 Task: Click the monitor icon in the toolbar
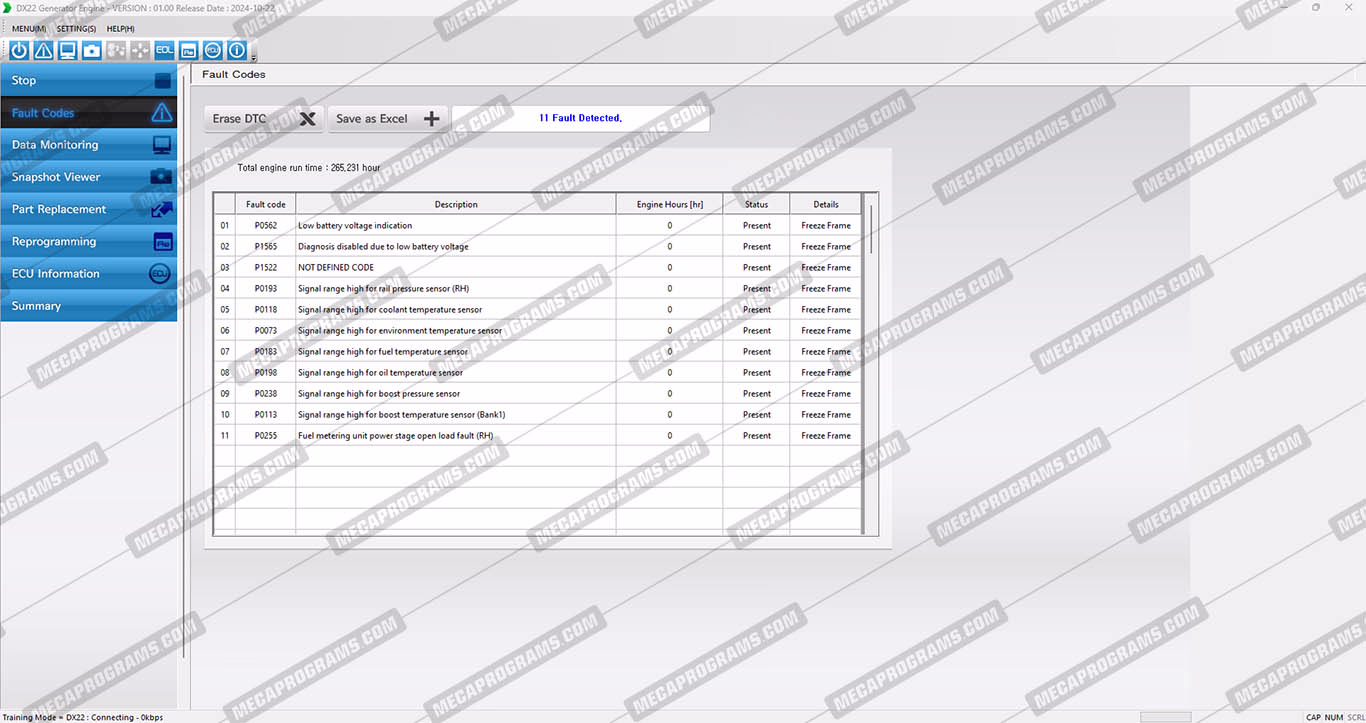[67, 50]
